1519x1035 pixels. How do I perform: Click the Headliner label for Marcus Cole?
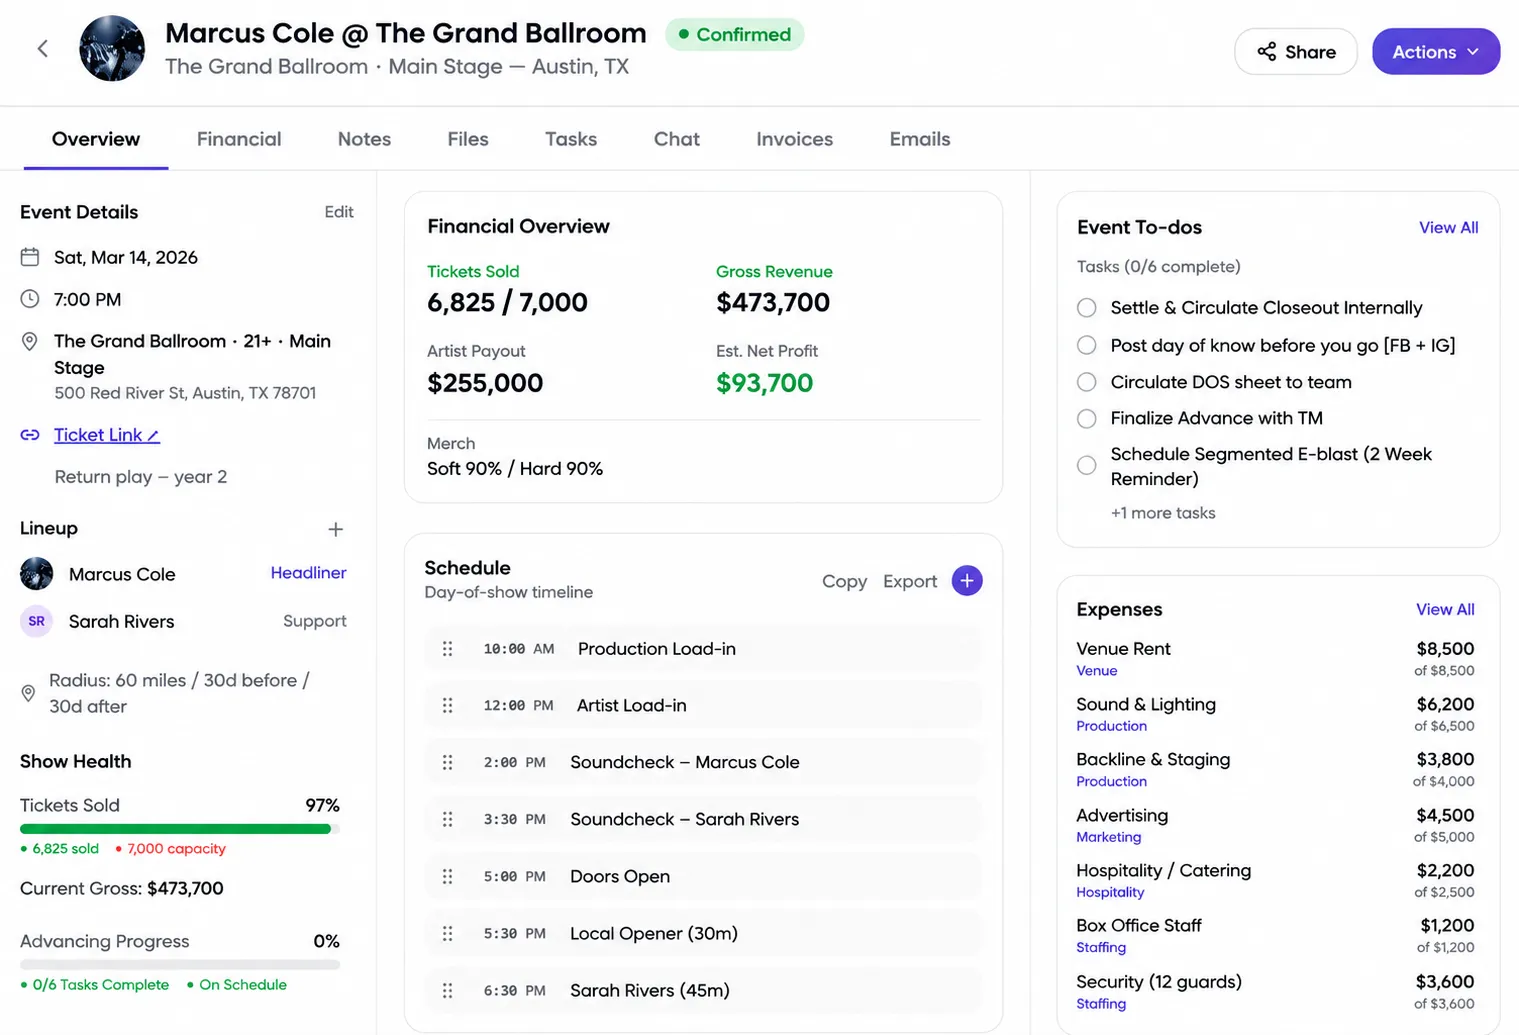[x=308, y=573]
